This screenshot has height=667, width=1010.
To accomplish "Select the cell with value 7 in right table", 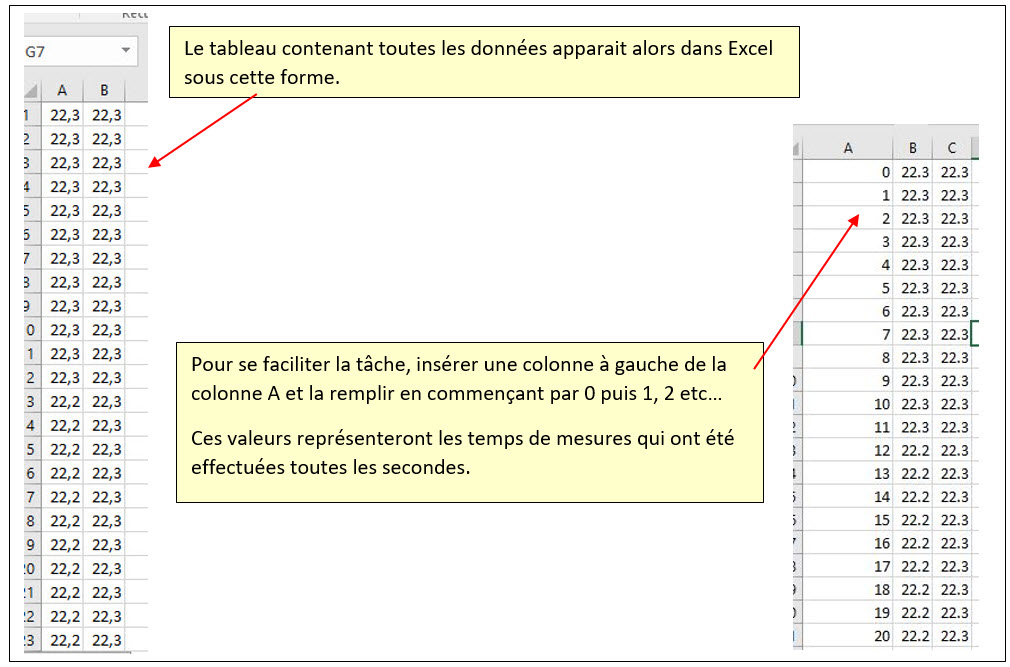I will click(x=848, y=334).
